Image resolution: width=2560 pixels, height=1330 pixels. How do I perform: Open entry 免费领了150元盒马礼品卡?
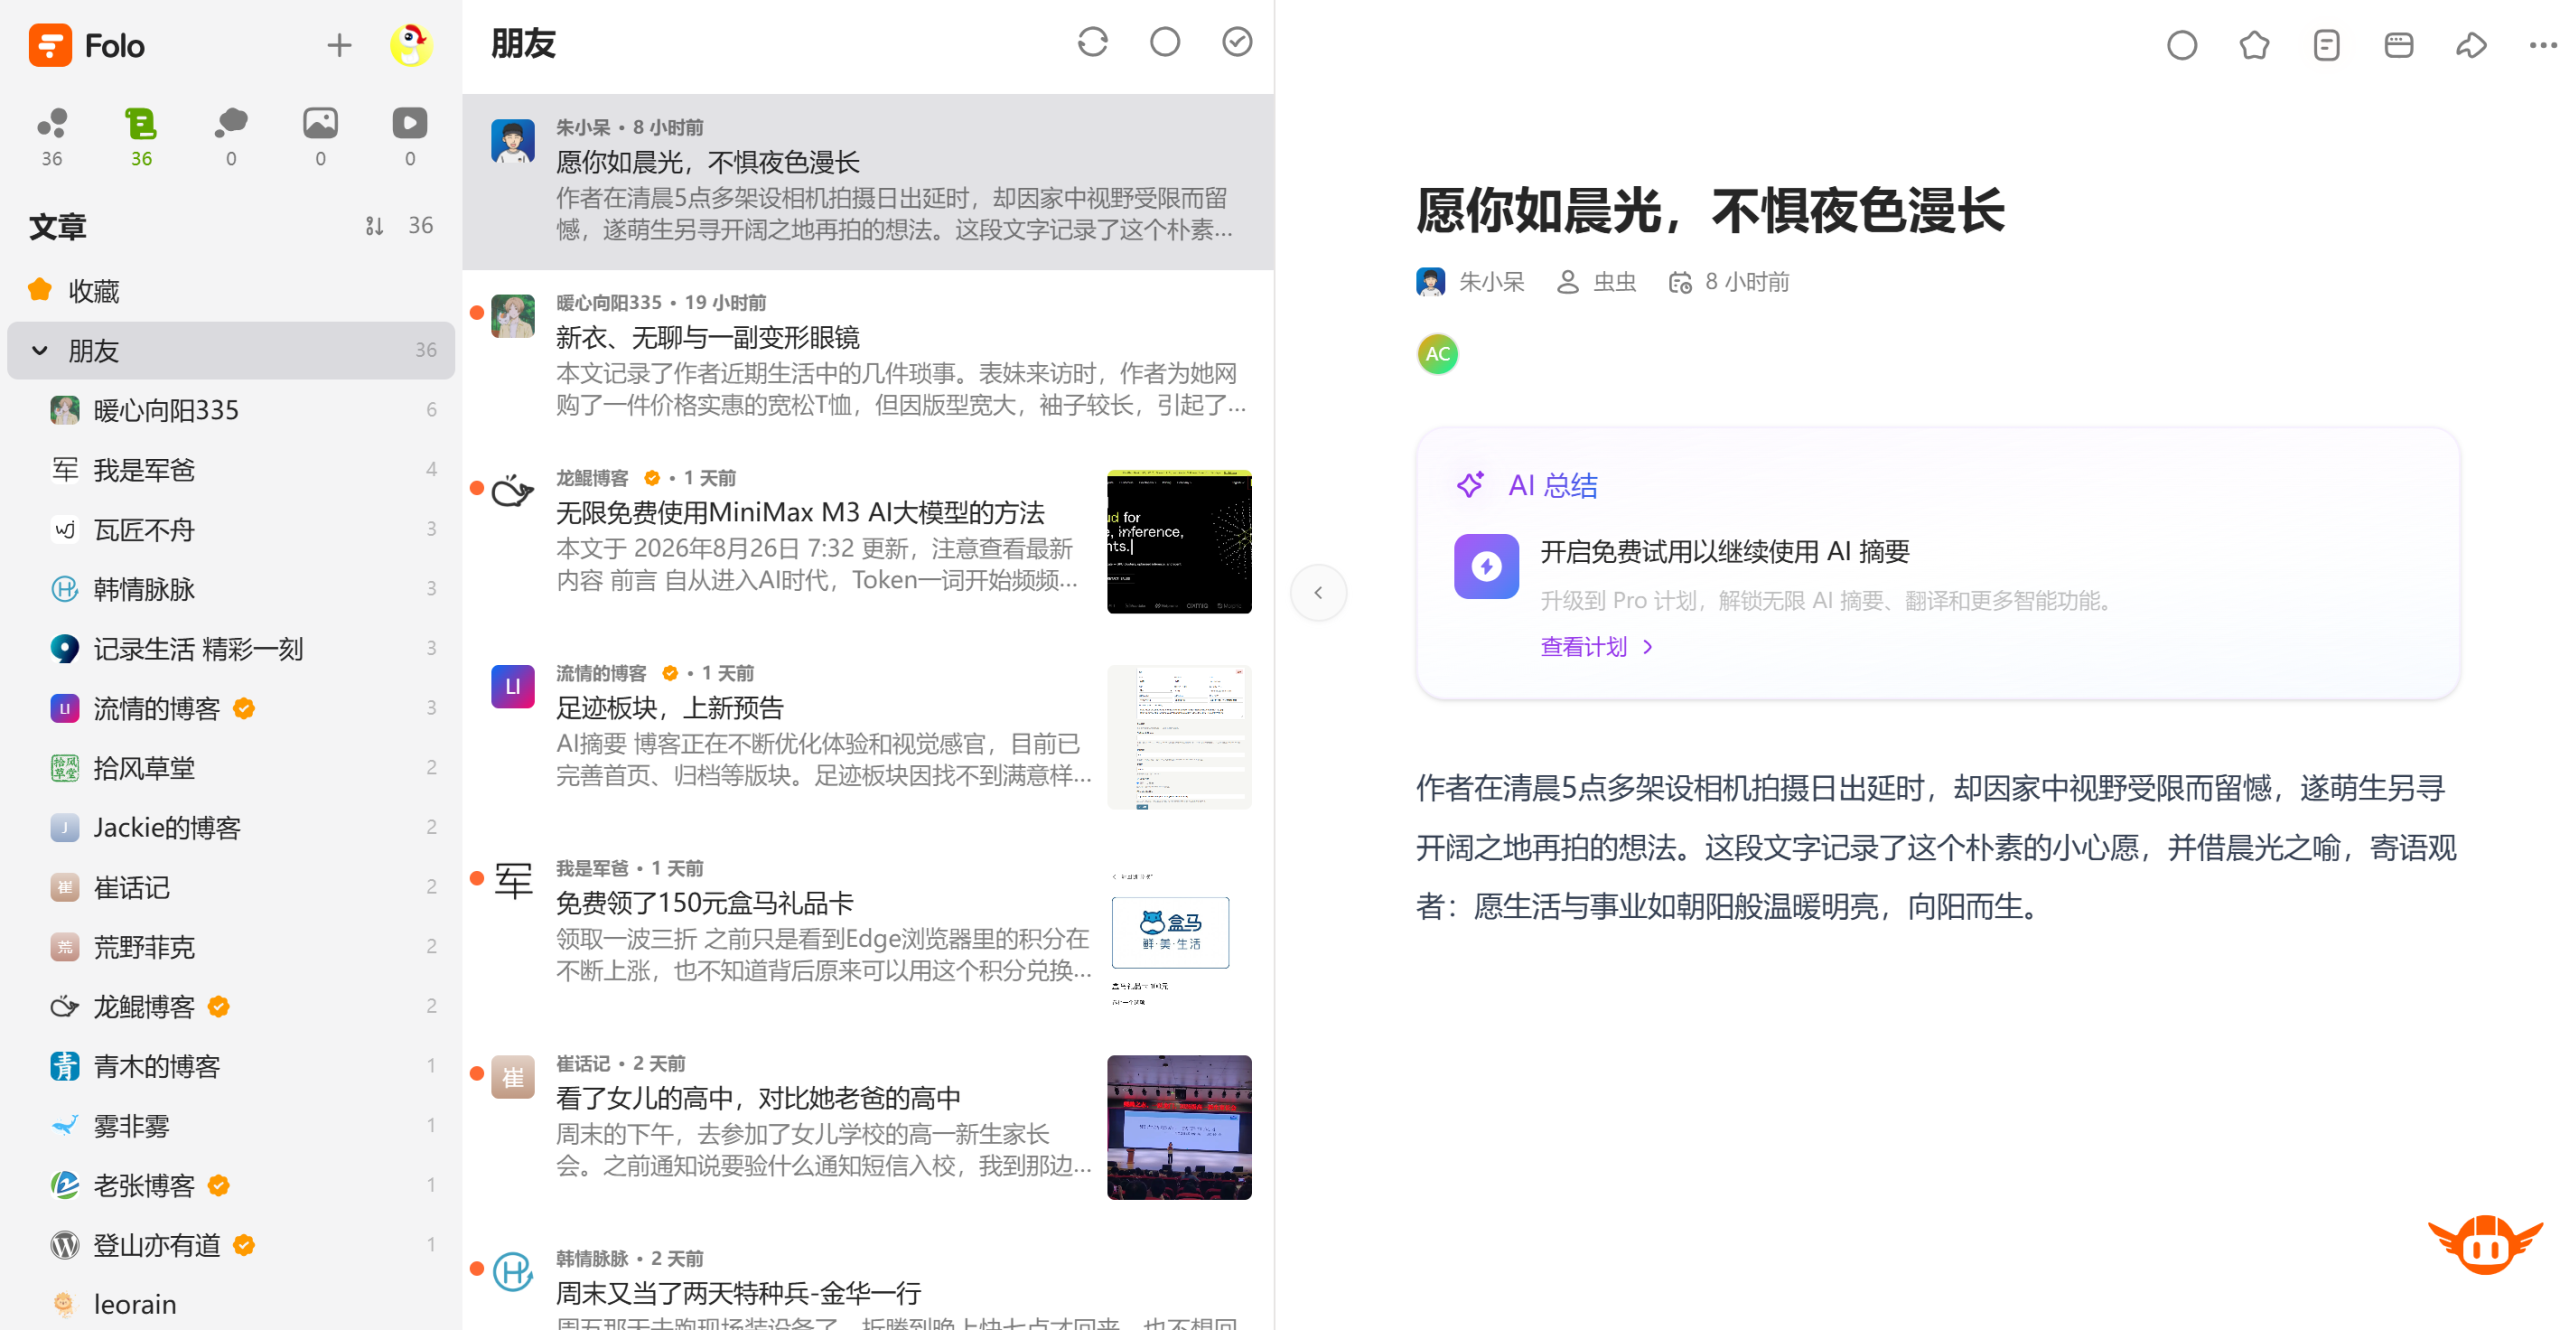pyautogui.click(x=867, y=931)
